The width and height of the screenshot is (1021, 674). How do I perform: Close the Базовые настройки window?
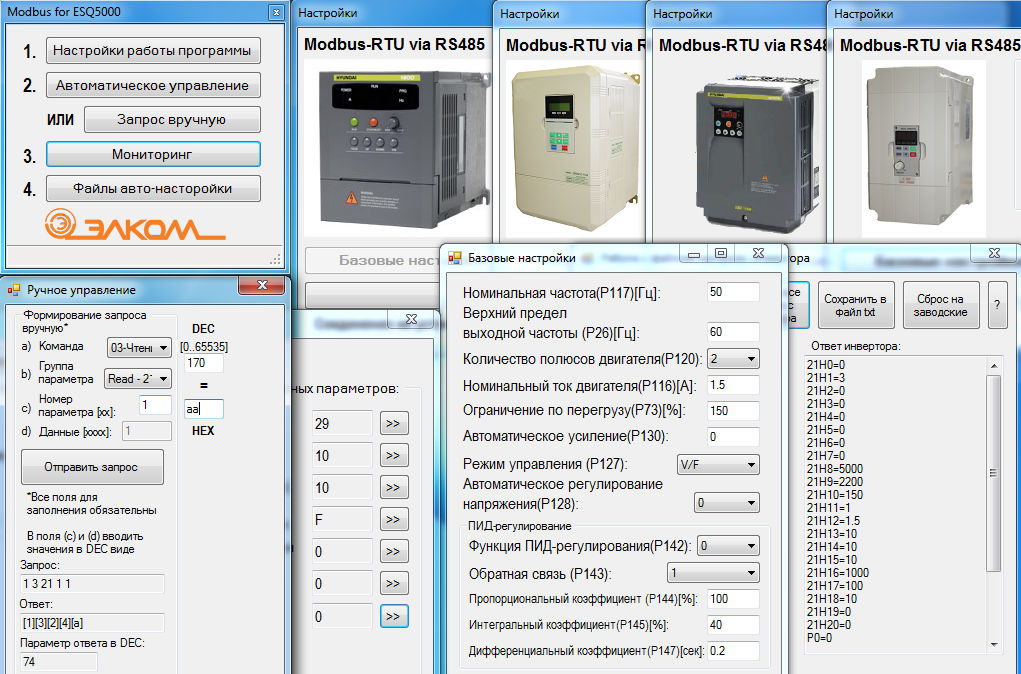(759, 253)
